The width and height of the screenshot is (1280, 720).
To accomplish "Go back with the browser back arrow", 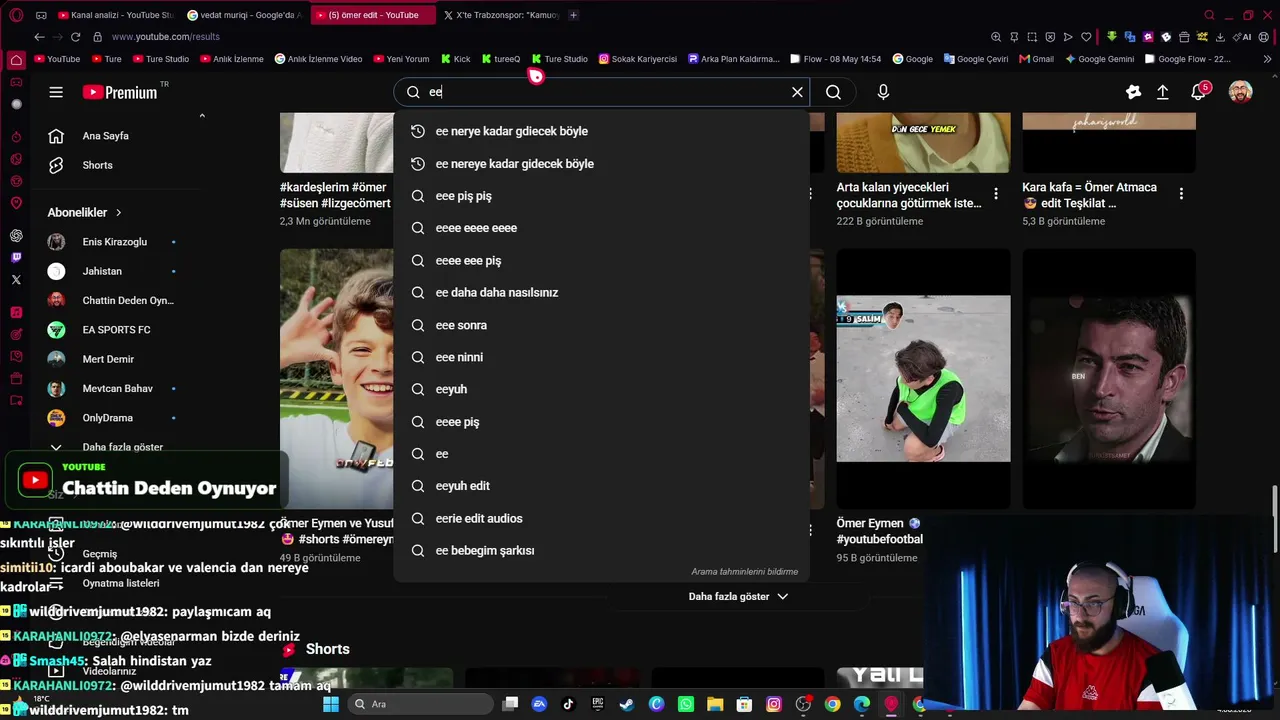I will click(39, 37).
